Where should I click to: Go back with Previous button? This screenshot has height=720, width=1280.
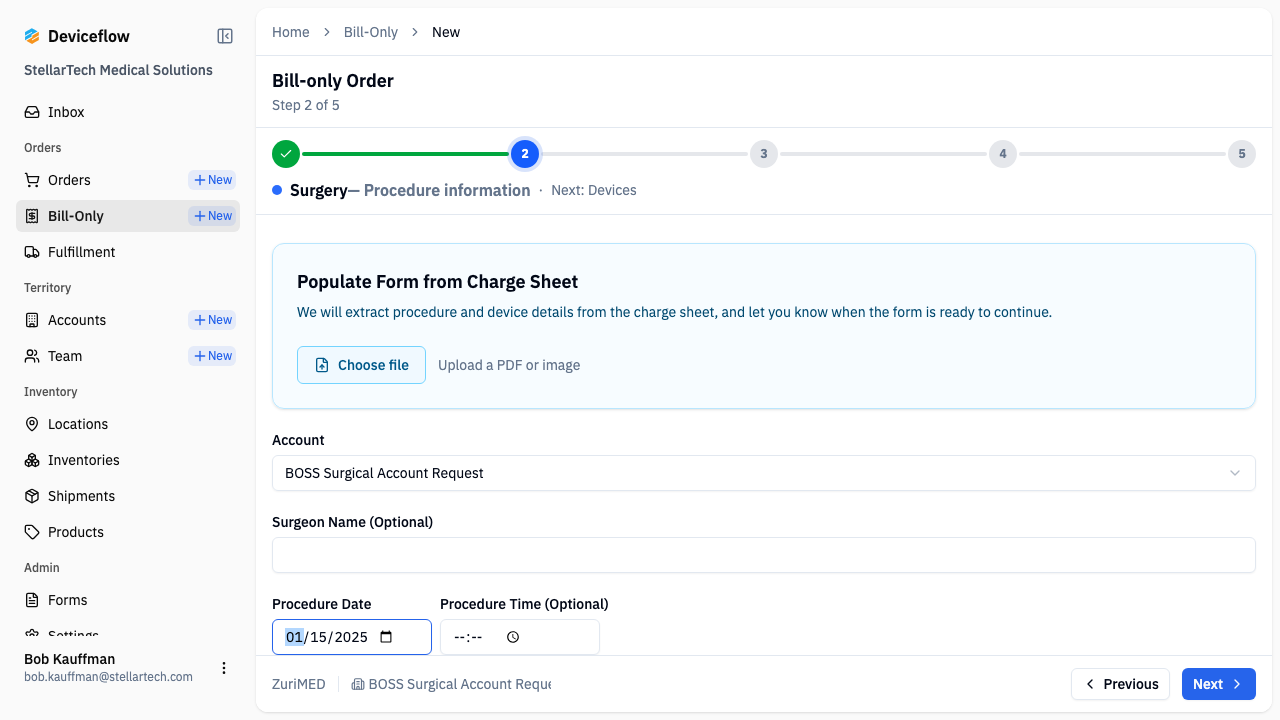pyautogui.click(x=1120, y=684)
